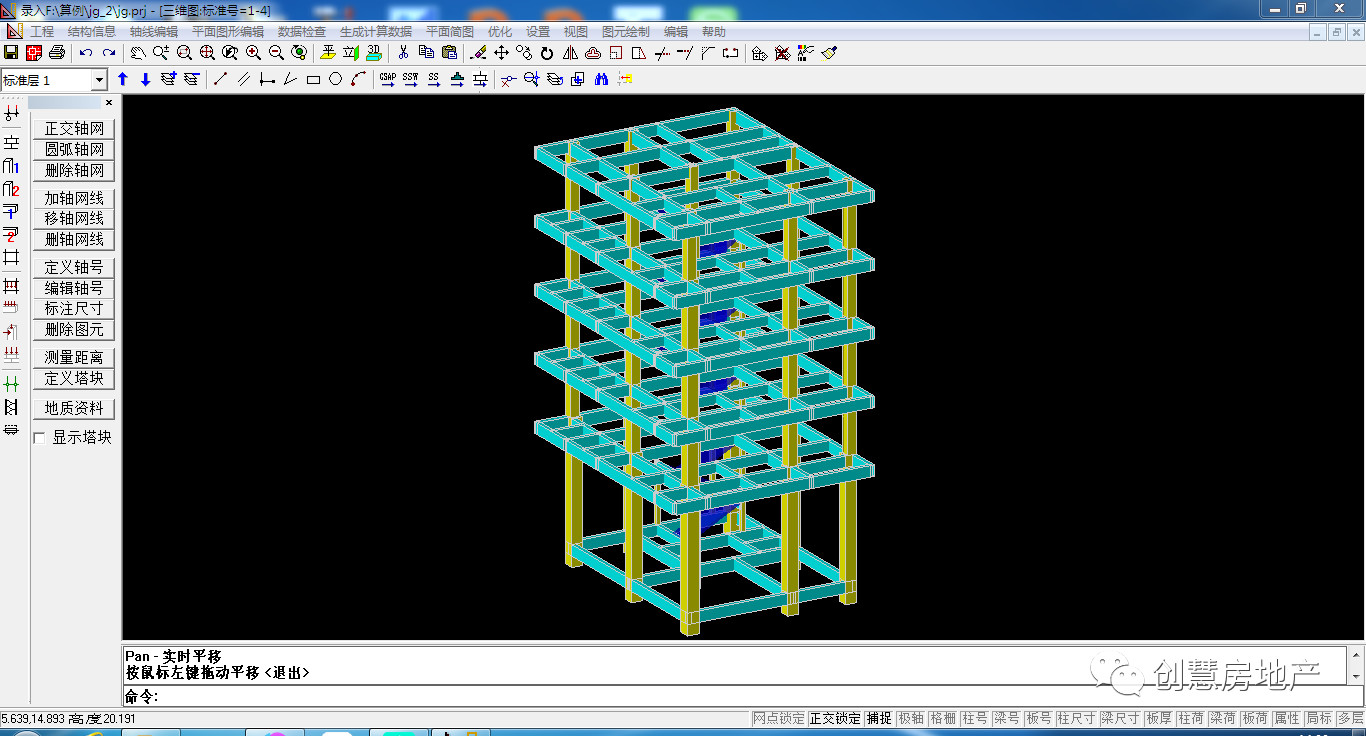
Task: Toggle 多层 in status bar
Action: click(1350, 718)
